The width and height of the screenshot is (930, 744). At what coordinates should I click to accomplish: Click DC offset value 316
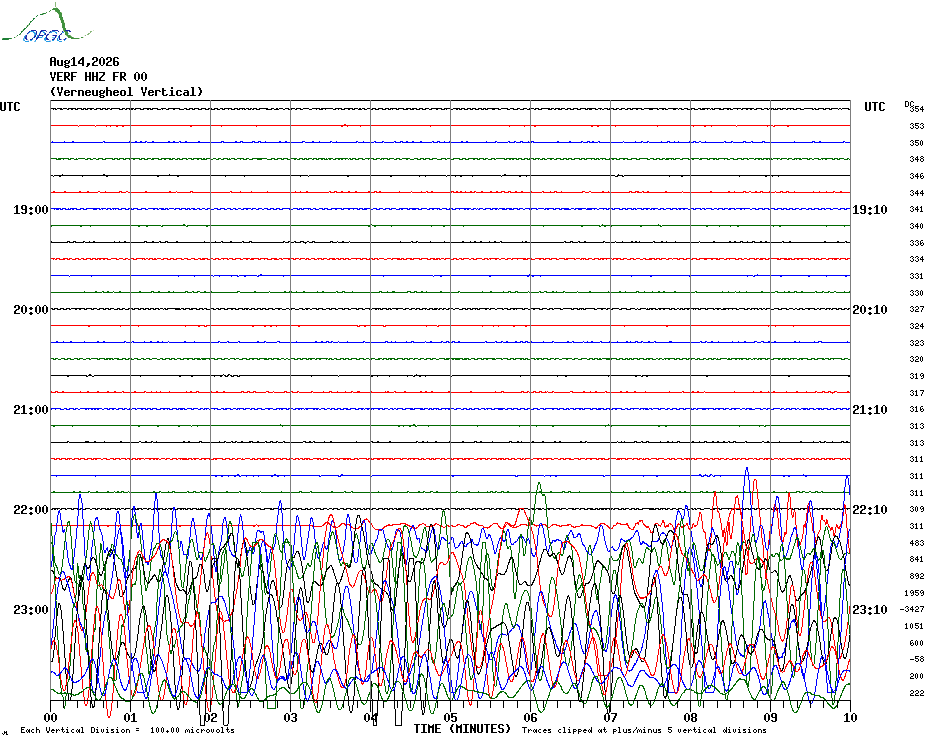tap(917, 409)
